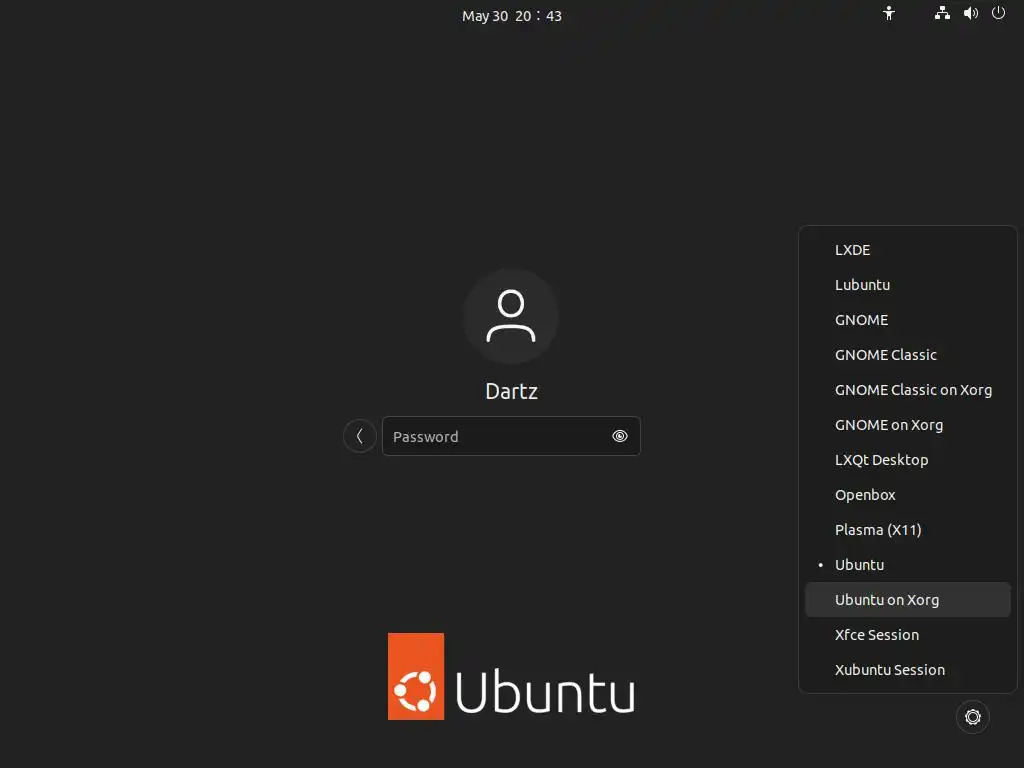Select the currently checked Ubuntu session
This screenshot has width=1024, height=768.
908,565
